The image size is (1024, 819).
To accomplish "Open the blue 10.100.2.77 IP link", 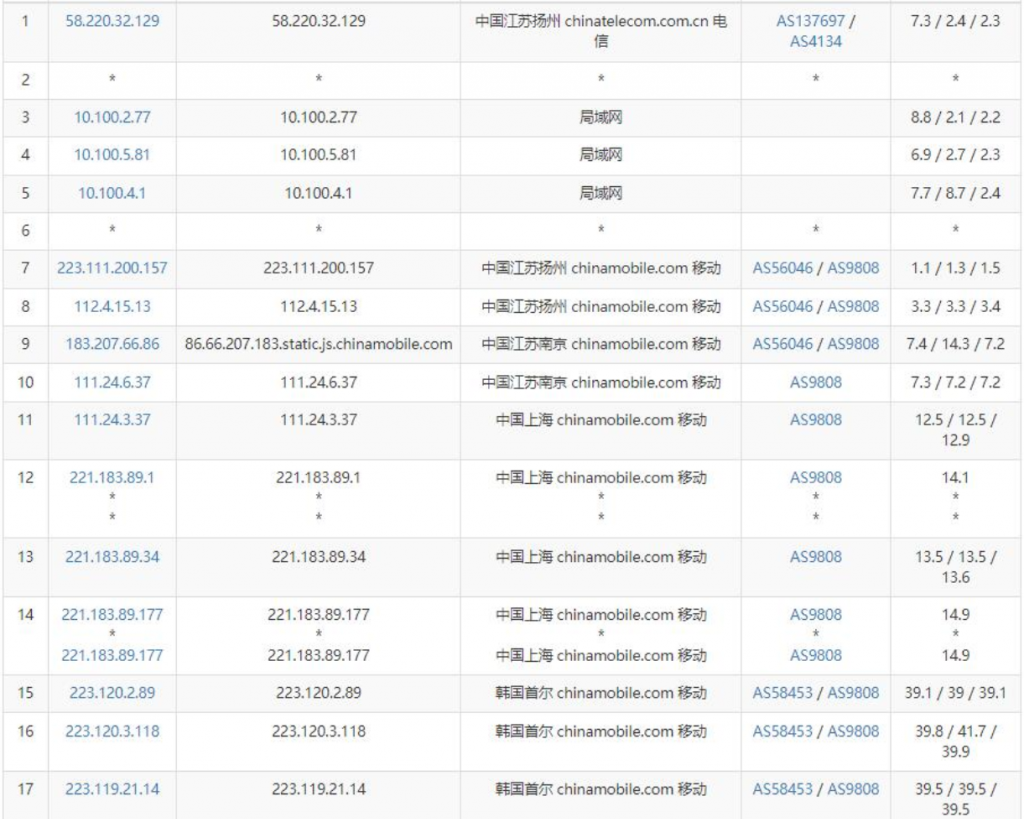I will pos(112,117).
